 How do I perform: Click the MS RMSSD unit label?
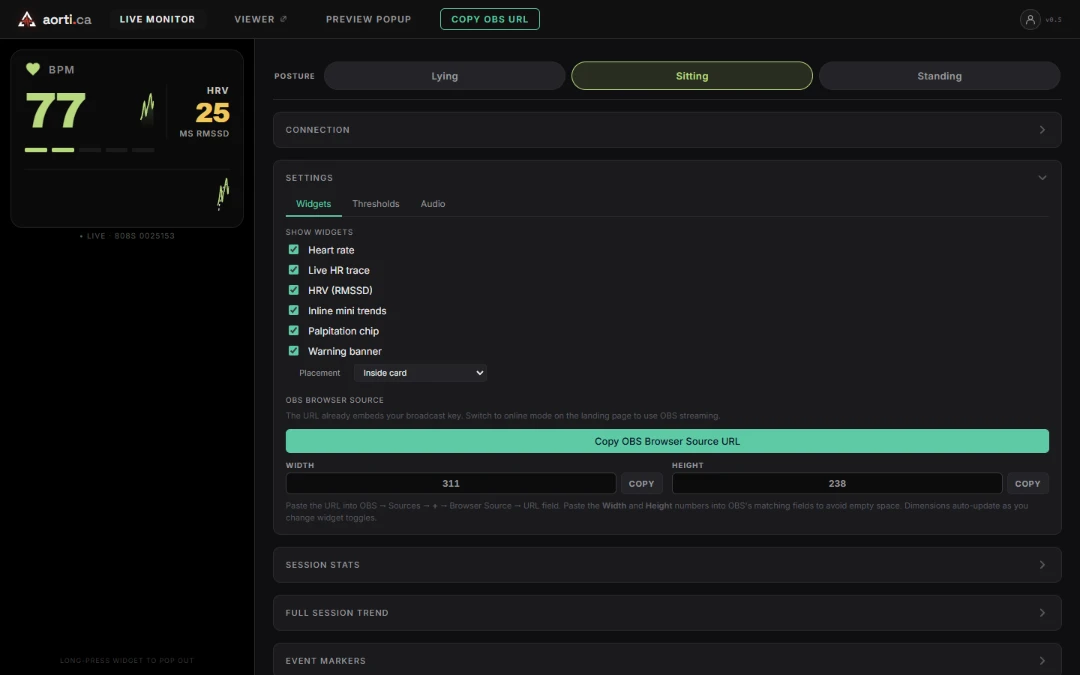click(x=204, y=134)
